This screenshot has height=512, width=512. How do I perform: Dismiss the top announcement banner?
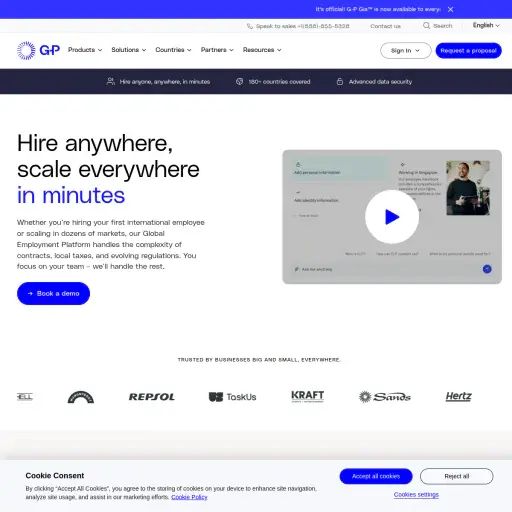point(450,9)
